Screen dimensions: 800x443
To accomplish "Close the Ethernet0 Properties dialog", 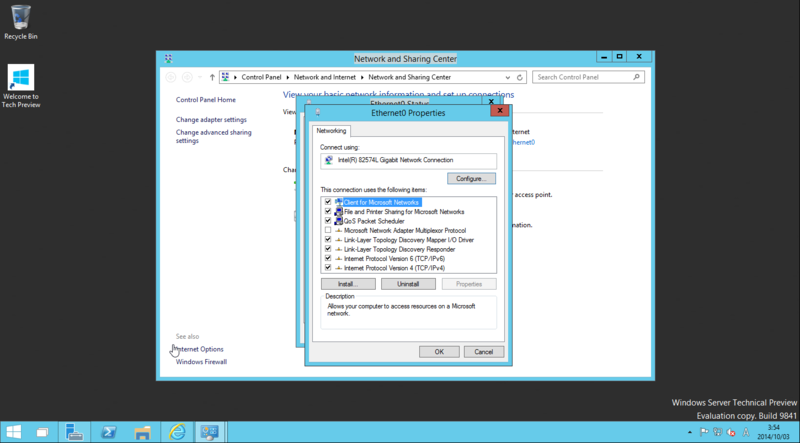I will [x=500, y=110].
